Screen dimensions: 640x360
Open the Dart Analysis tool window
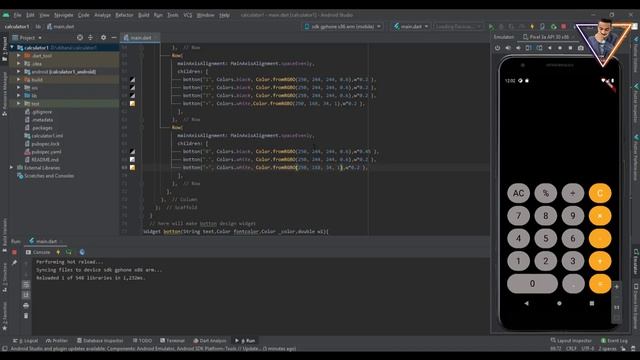(x=209, y=340)
